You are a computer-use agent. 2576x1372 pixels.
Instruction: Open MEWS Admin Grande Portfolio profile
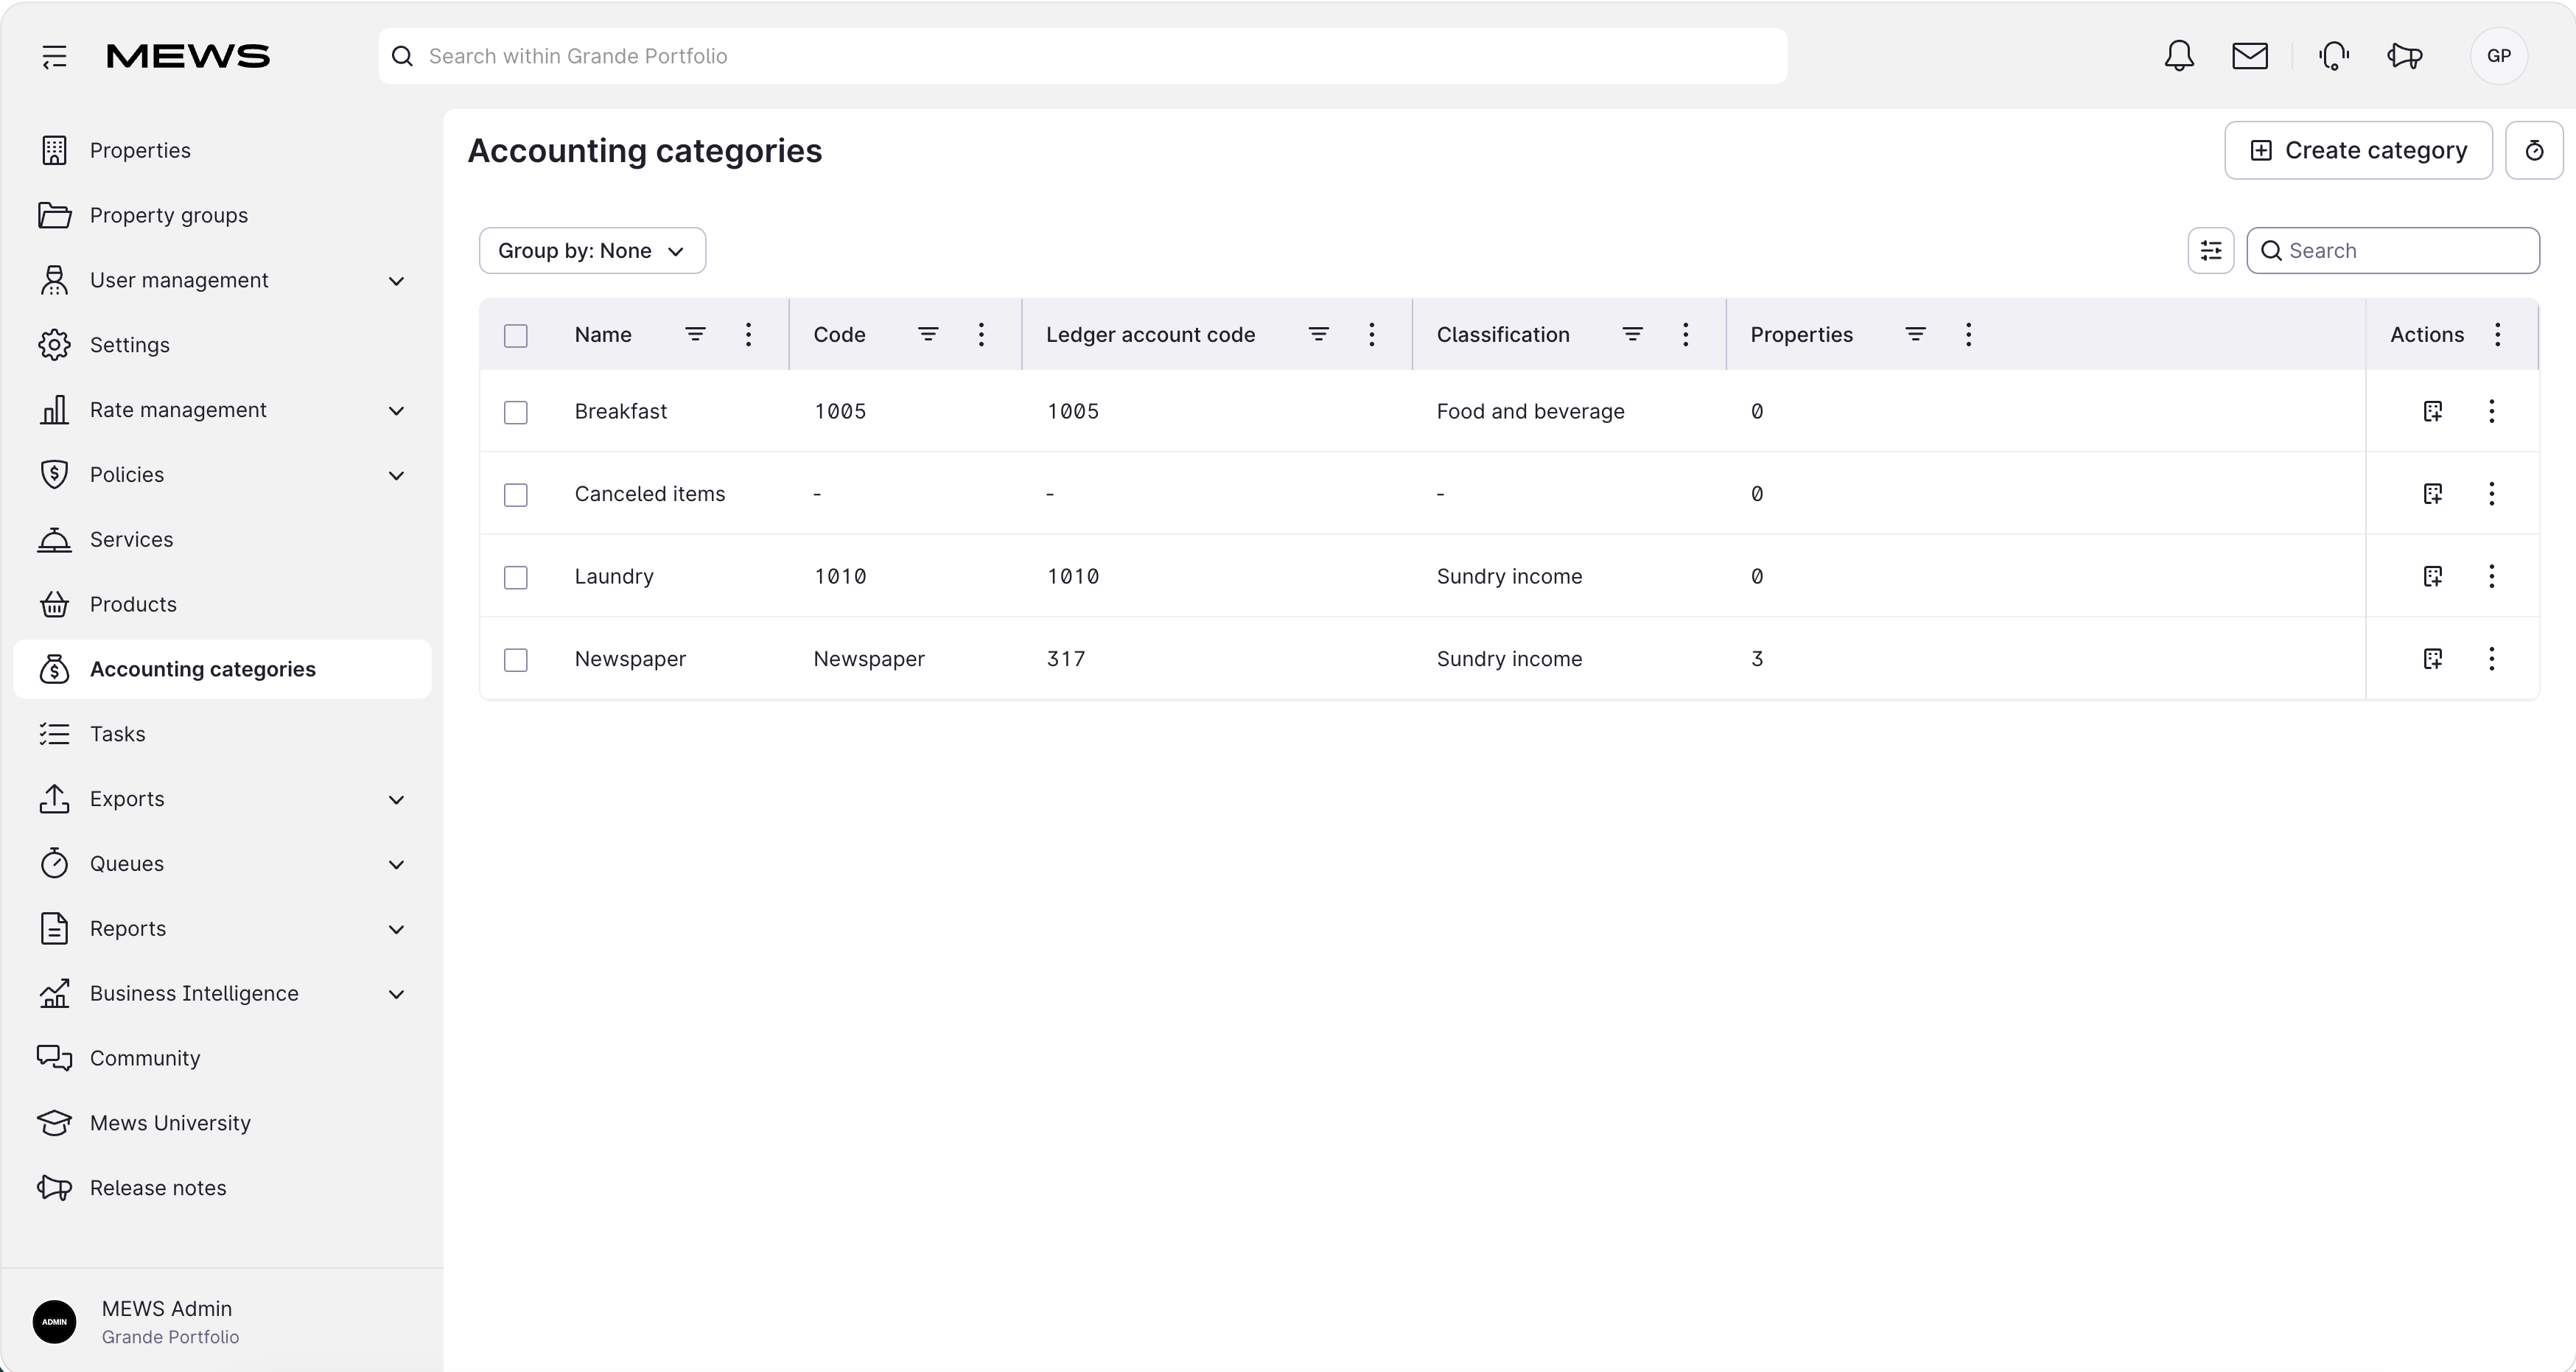pyautogui.click(x=222, y=1322)
